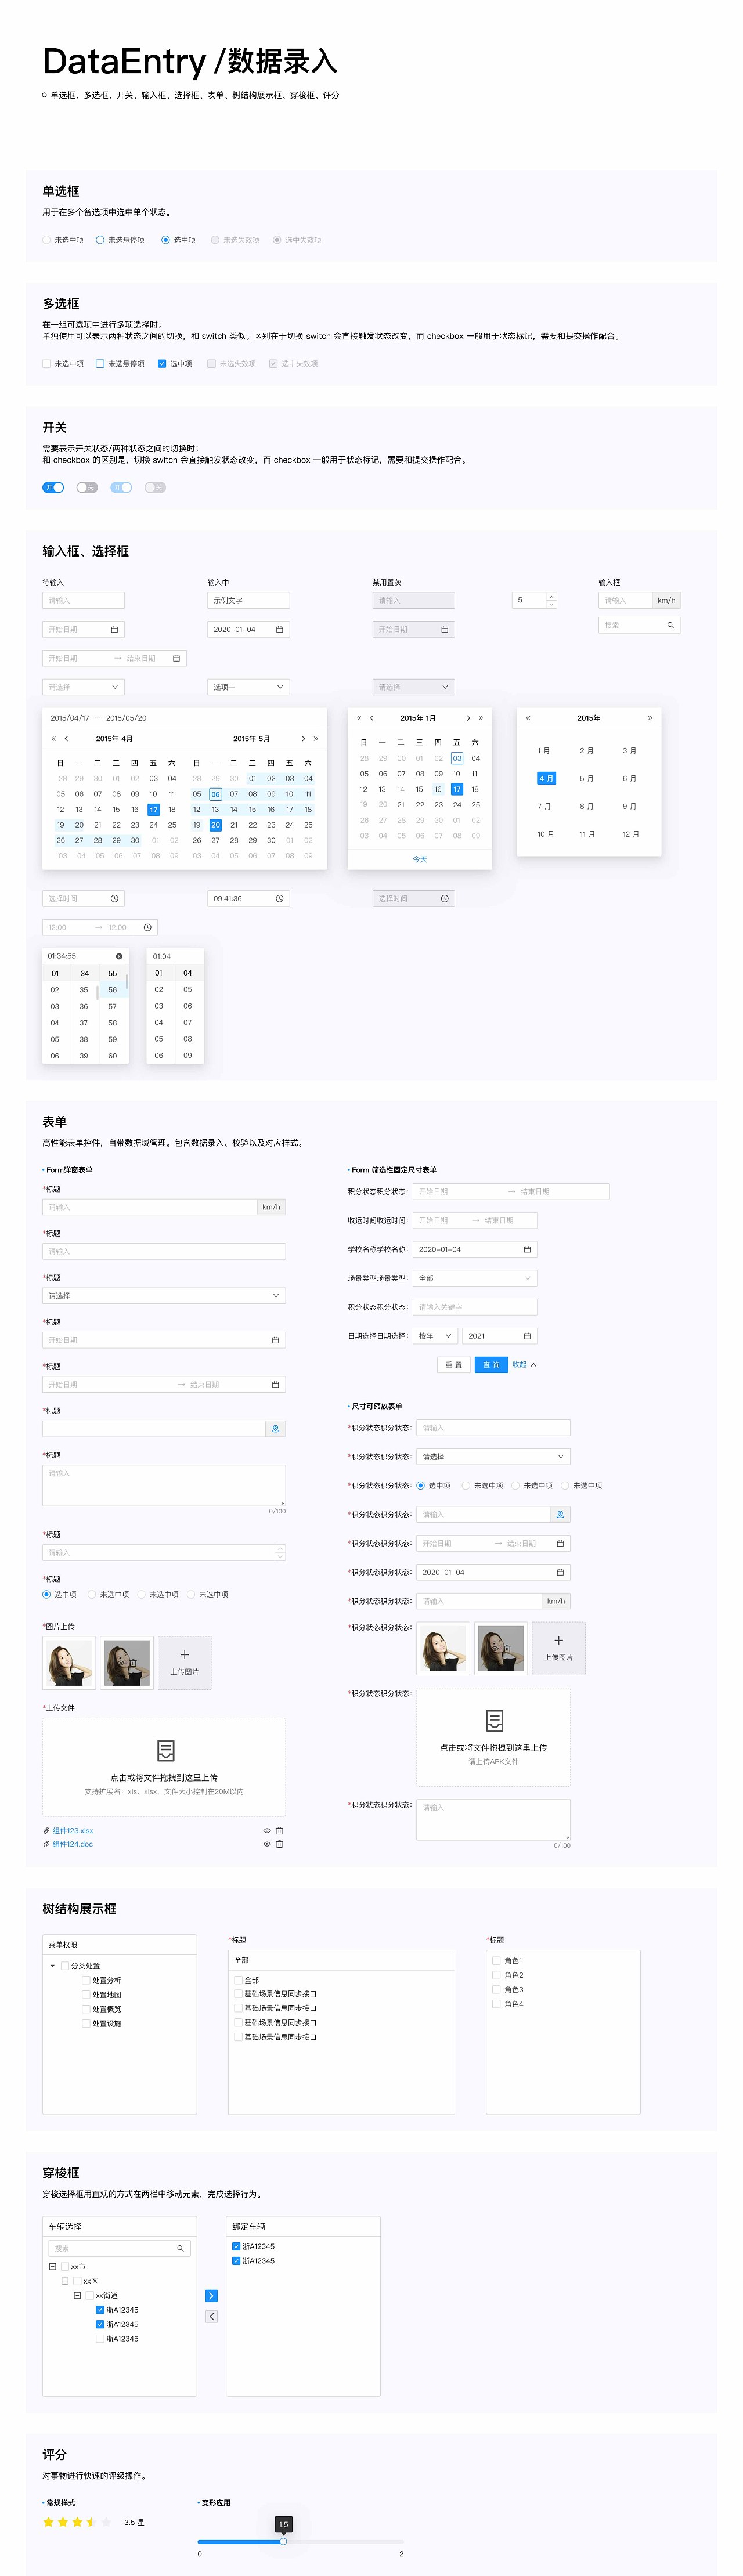Open the 组件123.xlsx file link

(x=73, y=1830)
